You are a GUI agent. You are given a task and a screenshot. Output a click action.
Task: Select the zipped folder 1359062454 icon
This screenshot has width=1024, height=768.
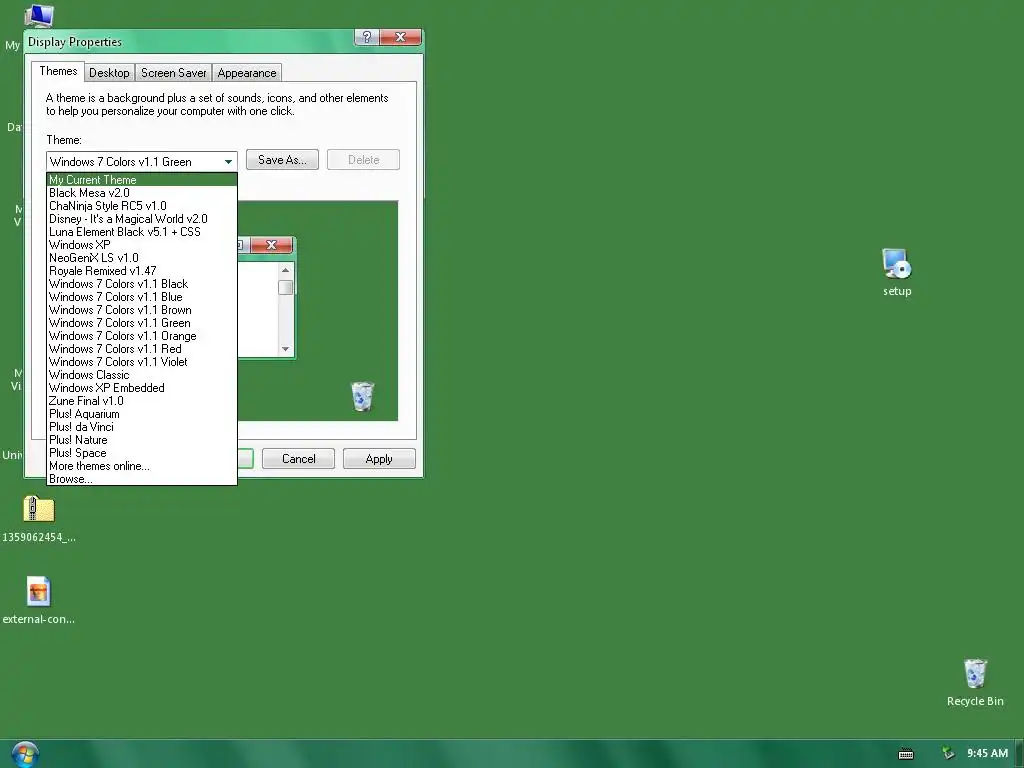[39, 509]
